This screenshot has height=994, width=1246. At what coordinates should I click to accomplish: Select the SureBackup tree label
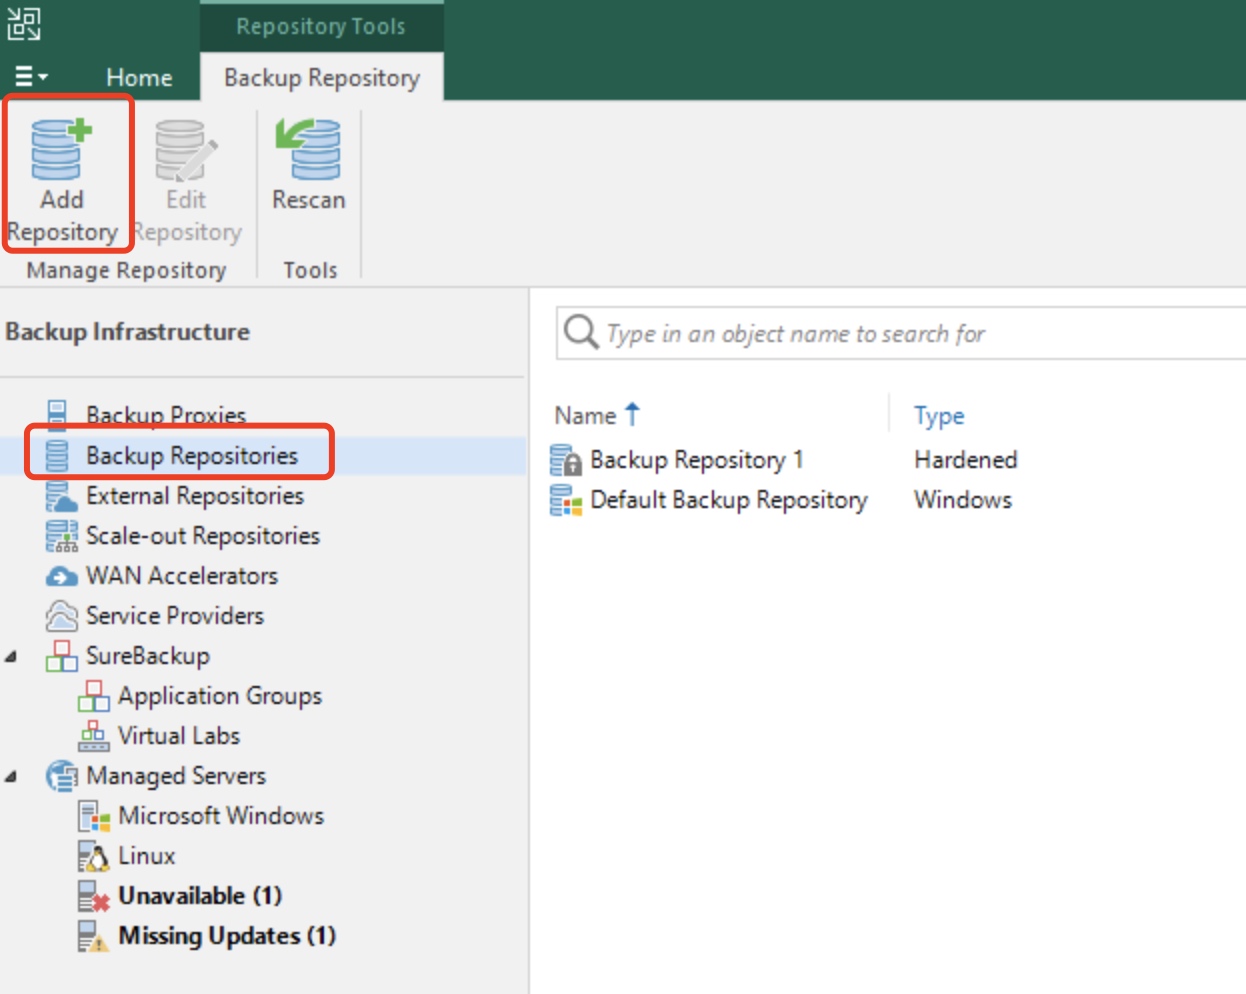(x=148, y=655)
